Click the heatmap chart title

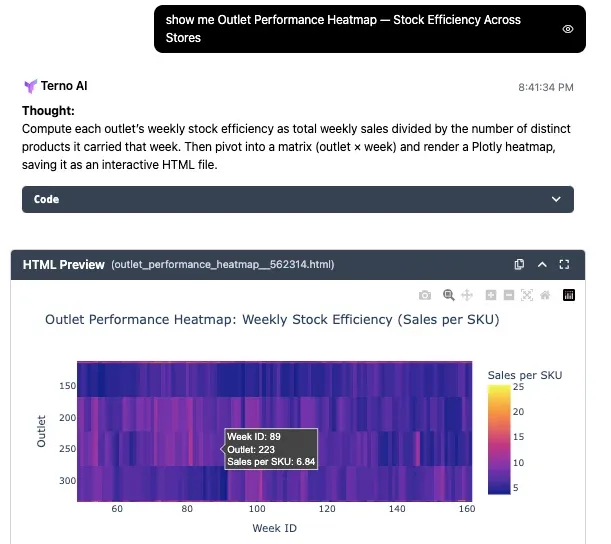(272, 320)
